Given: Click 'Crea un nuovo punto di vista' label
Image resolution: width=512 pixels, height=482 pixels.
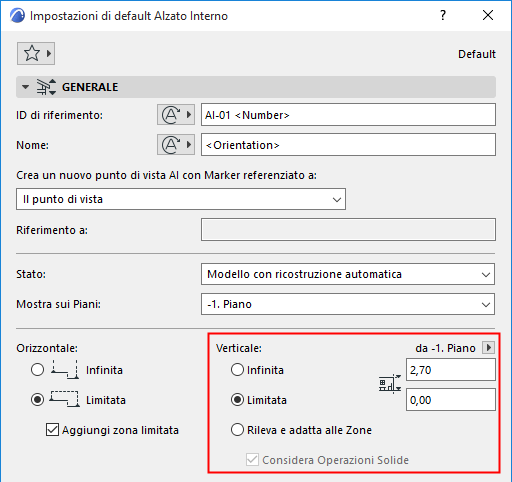Looking at the screenshot, I should click(x=166, y=175).
